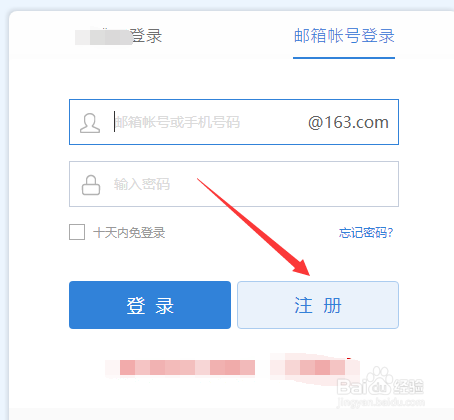This screenshot has width=454, height=420.
Task: Click the wider blurred pink link at bottom
Action: click(180, 368)
